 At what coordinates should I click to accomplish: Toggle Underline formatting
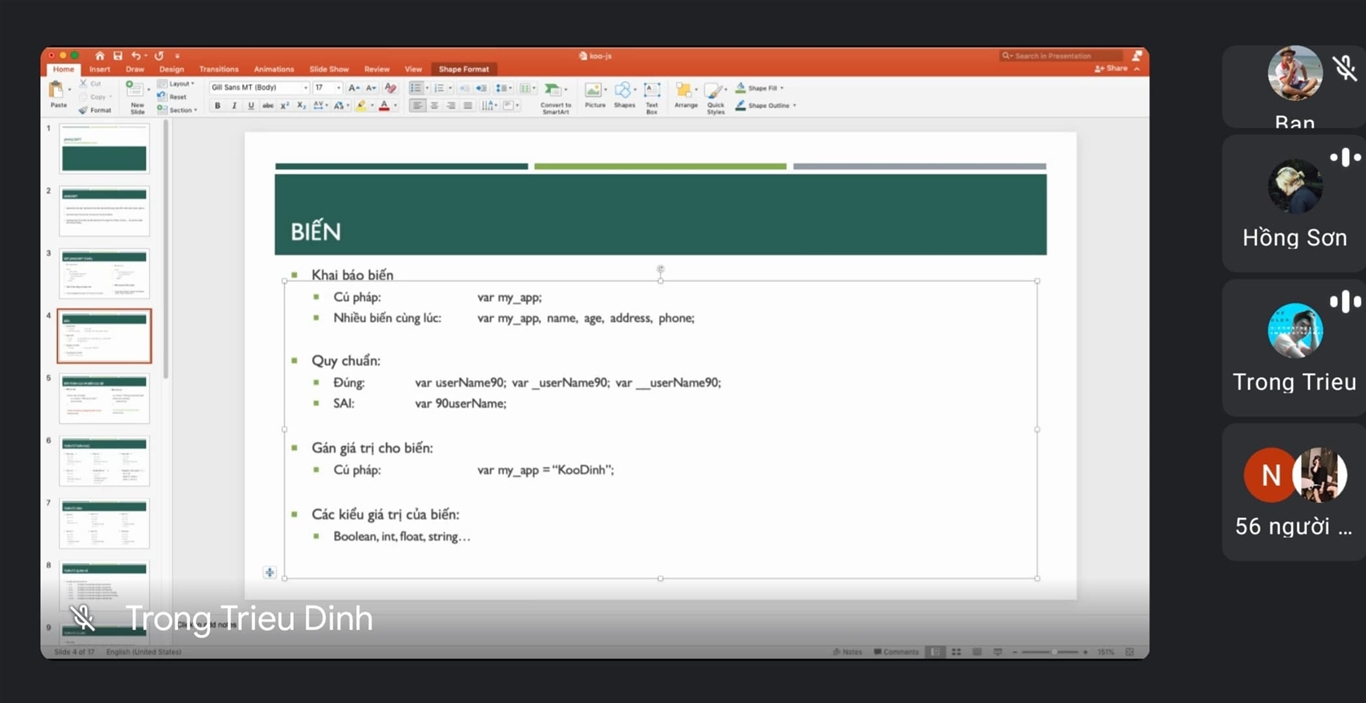(250, 106)
